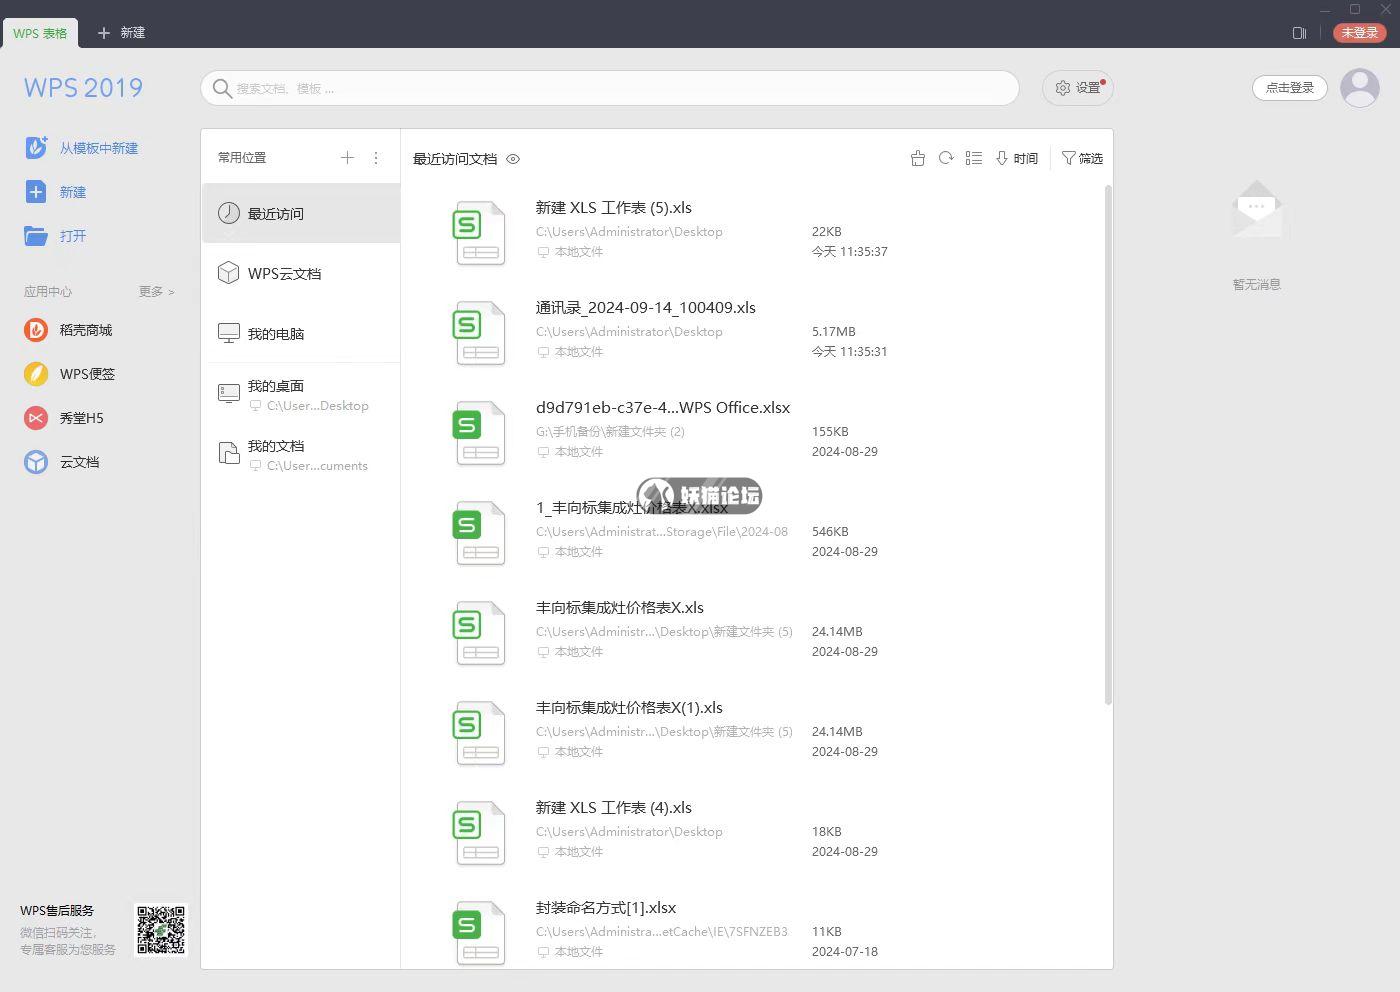Image resolution: width=1400 pixels, height=992 pixels.
Task: Expand 更多 in 应用中心
Action: tap(157, 291)
